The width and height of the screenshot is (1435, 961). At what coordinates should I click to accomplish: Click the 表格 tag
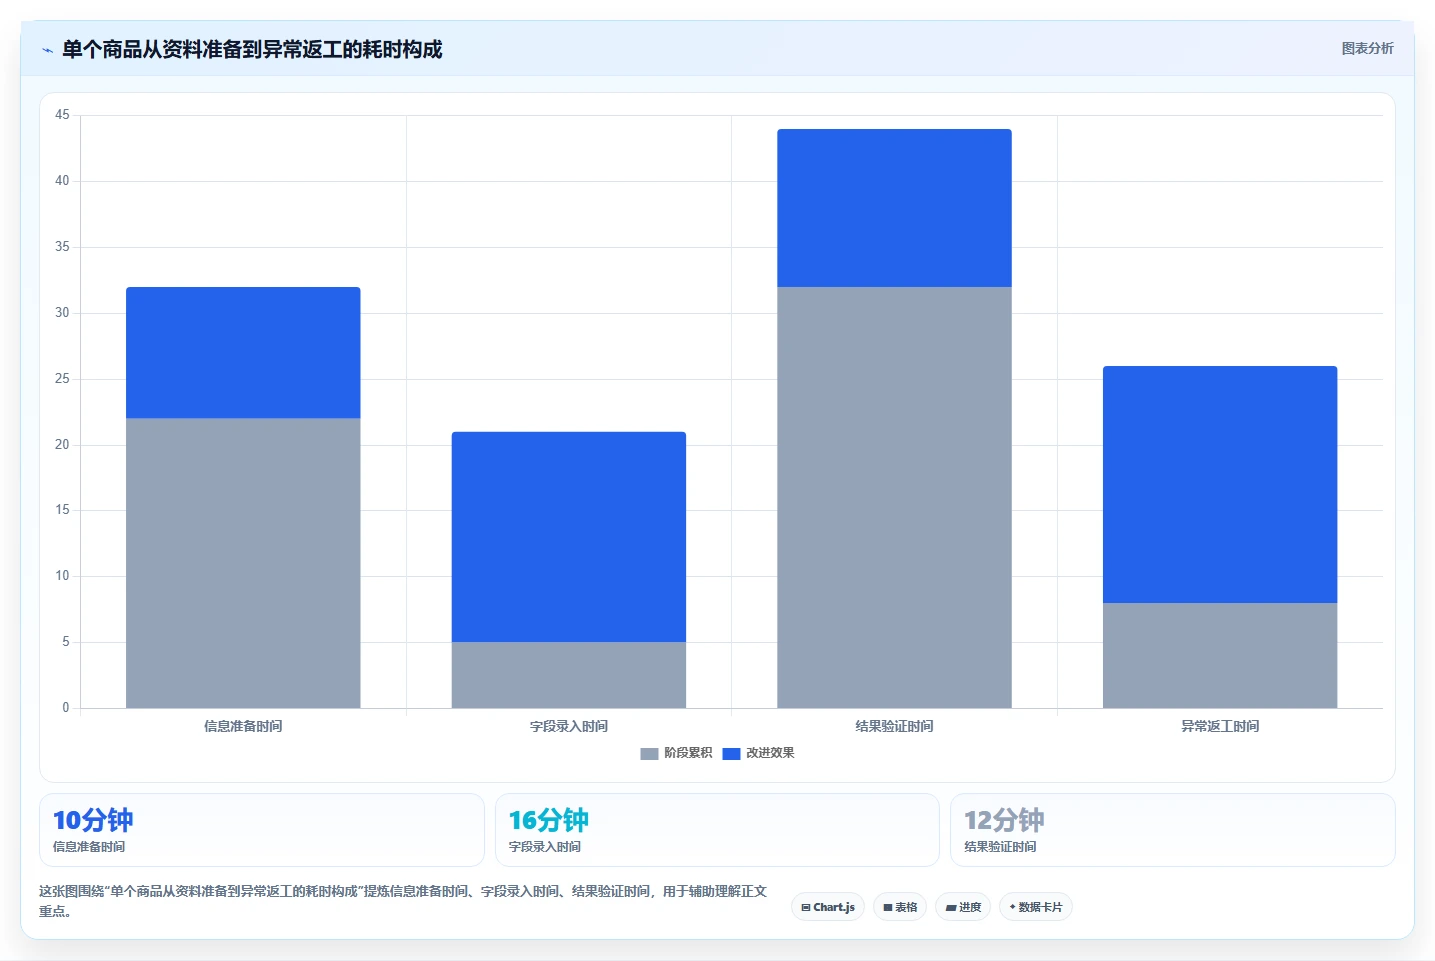click(900, 907)
